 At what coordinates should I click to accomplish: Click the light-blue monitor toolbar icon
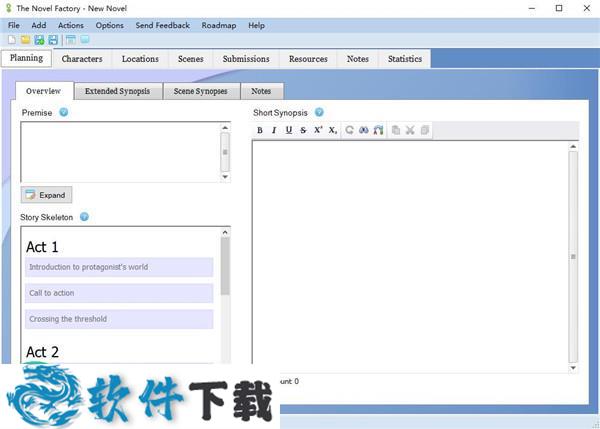click(x=85, y=39)
